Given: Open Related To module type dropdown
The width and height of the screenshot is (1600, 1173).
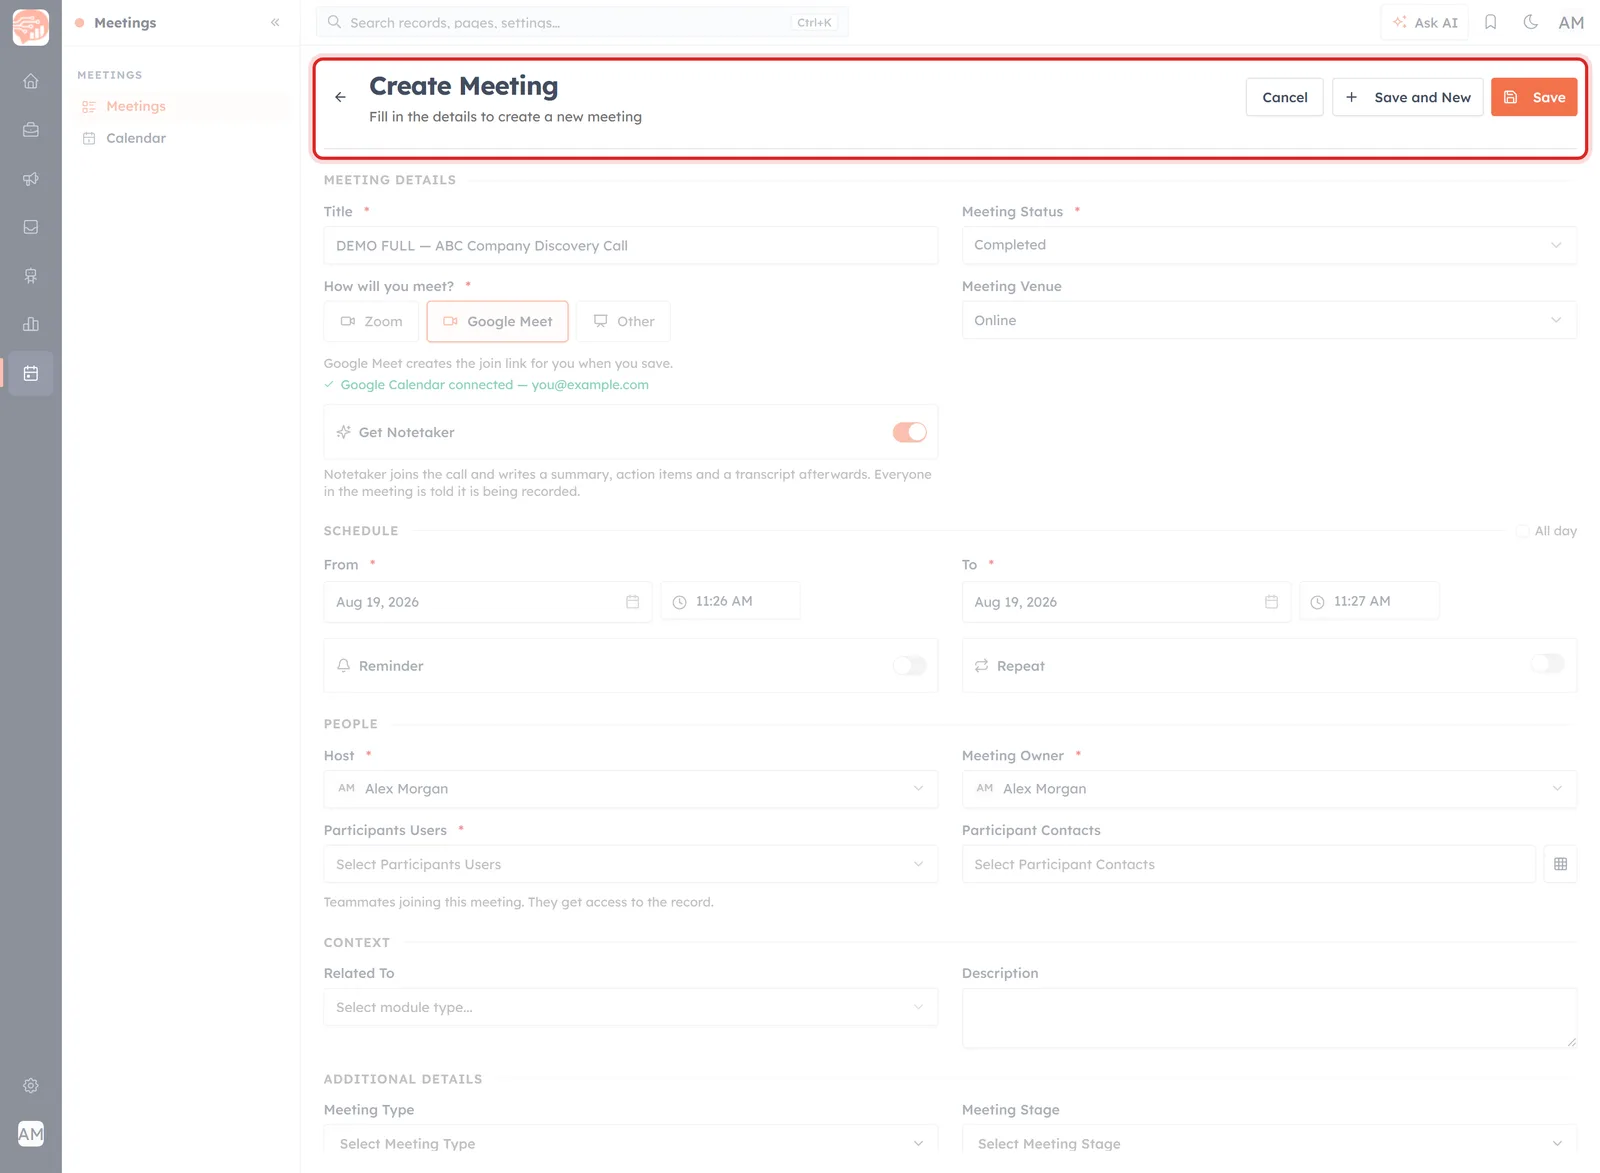Looking at the screenshot, I should click(630, 1007).
